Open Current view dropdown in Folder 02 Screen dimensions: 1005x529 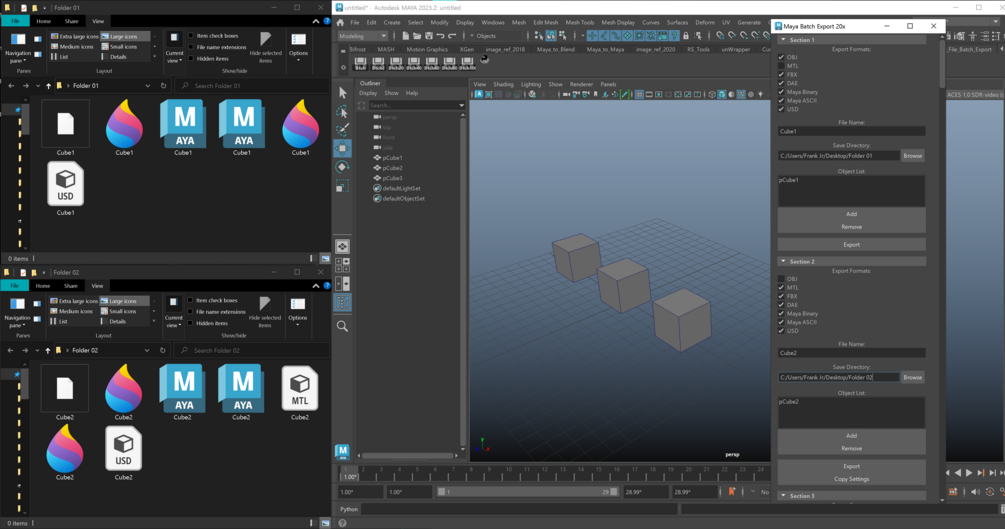174,311
